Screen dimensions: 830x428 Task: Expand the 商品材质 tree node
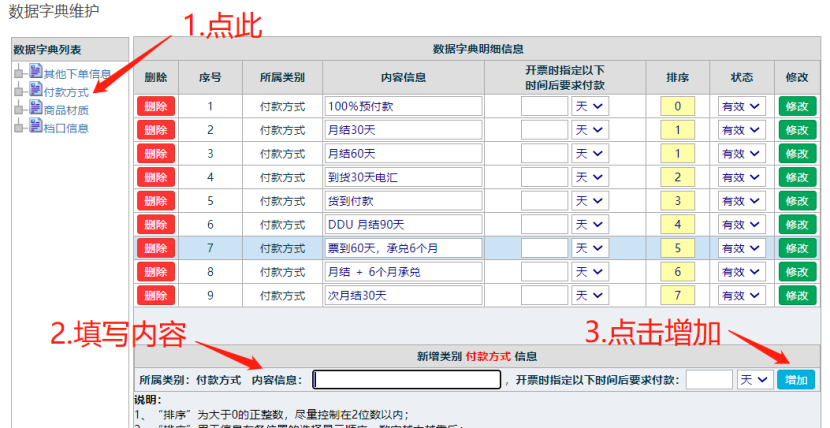18,109
